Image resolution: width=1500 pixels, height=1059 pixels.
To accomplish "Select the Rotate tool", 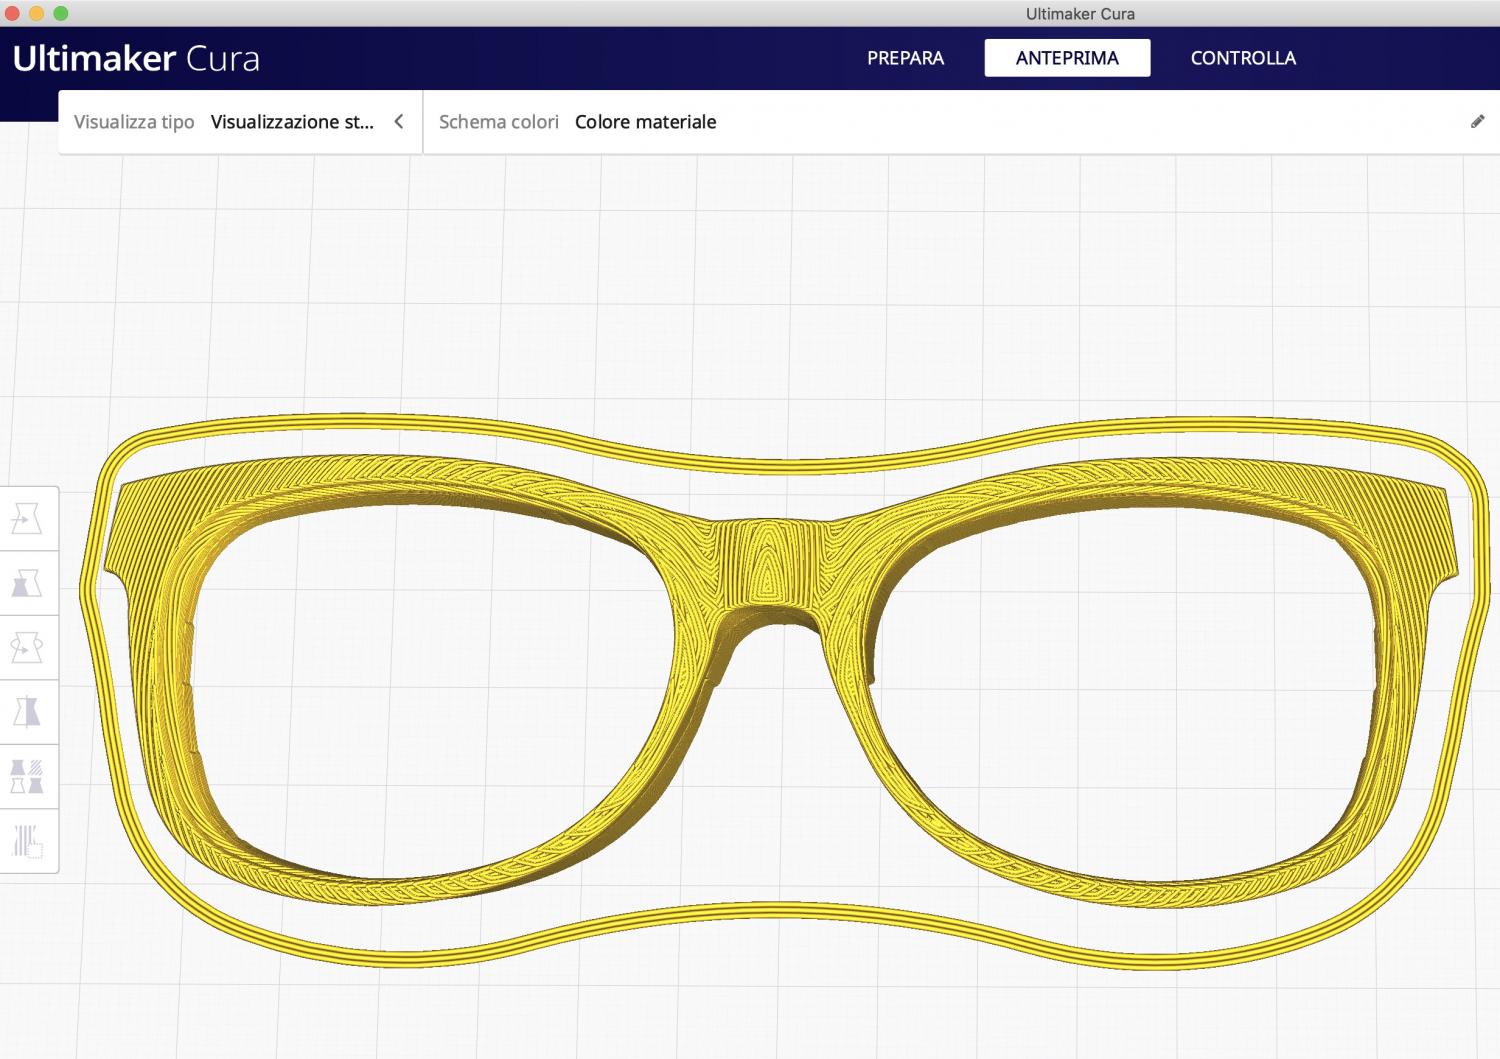I will point(27,648).
